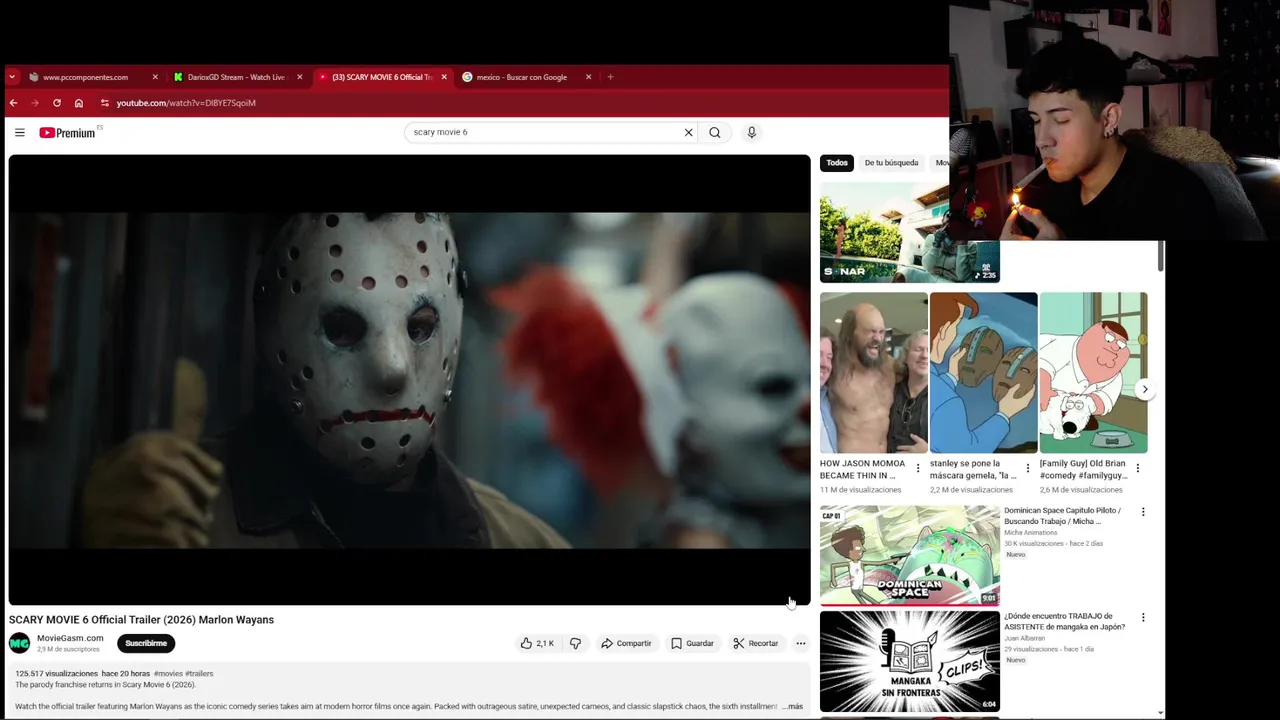Expand the description with ...más
The width and height of the screenshot is (1280, 720).
pyautogui.click(x=792, y=706)
